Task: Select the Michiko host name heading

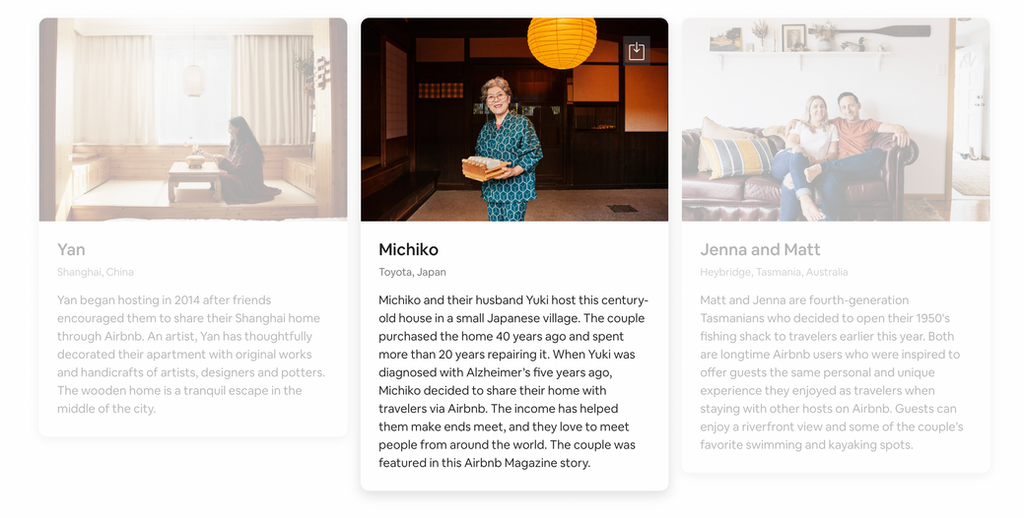Action: (408, 250)
